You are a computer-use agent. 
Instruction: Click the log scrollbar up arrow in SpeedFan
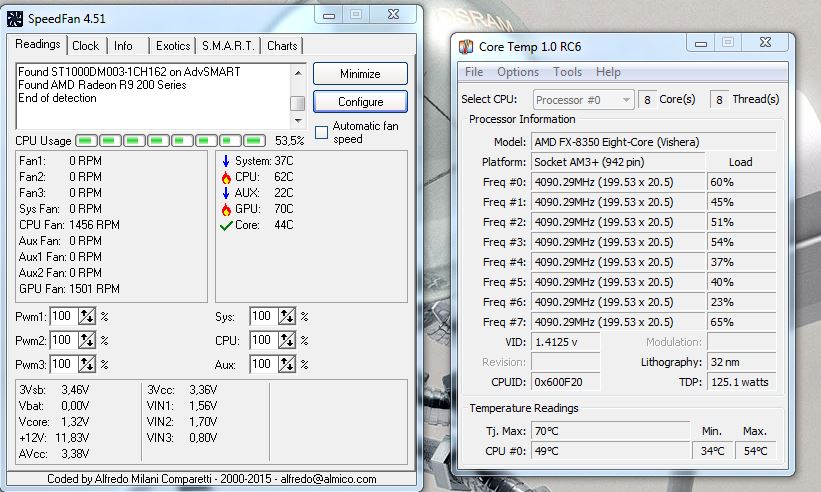(297, 72)
